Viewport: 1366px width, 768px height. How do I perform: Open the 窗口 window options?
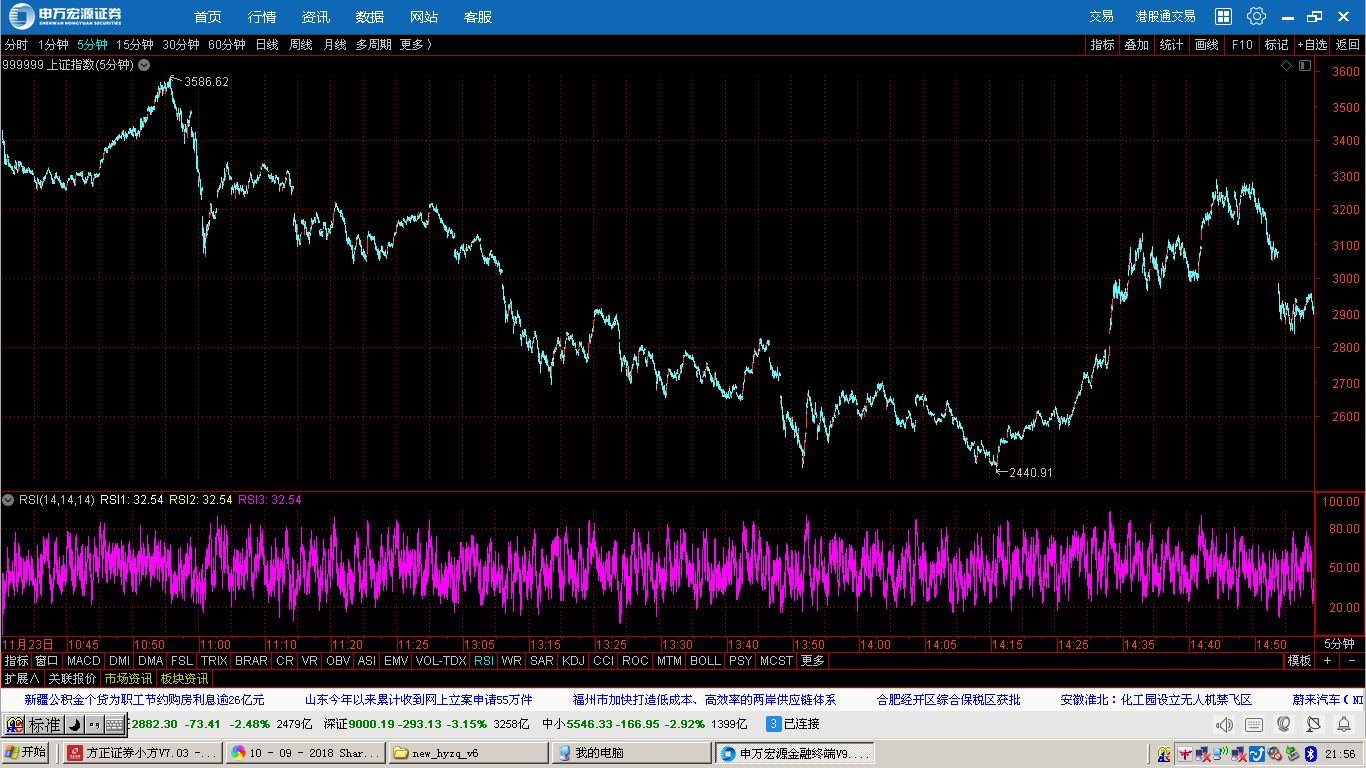pyautogui.click(x=47, y=661)
